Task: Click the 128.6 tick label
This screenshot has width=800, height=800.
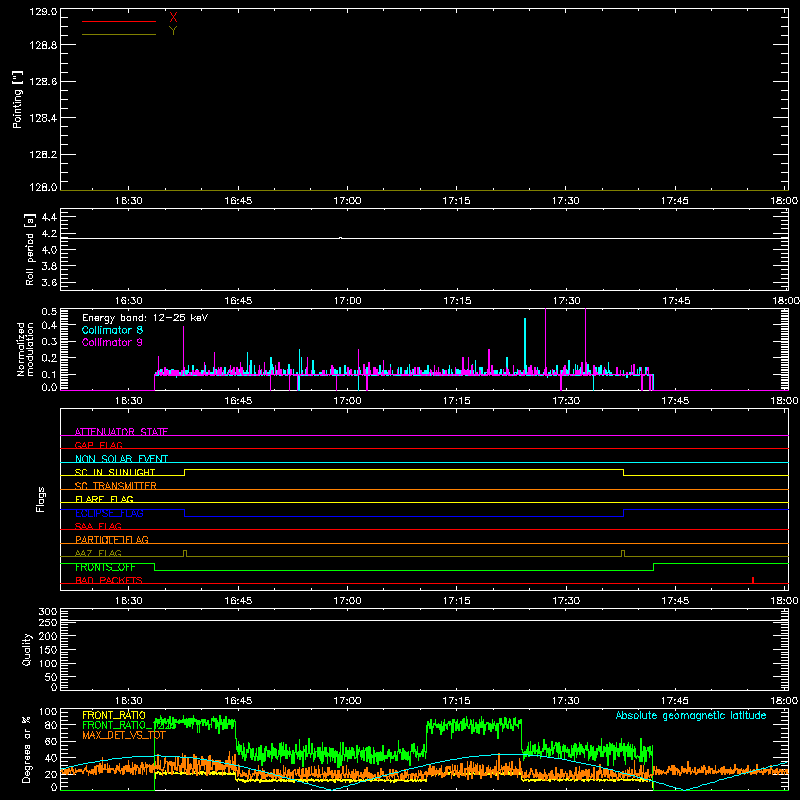Action: point(43,82)
